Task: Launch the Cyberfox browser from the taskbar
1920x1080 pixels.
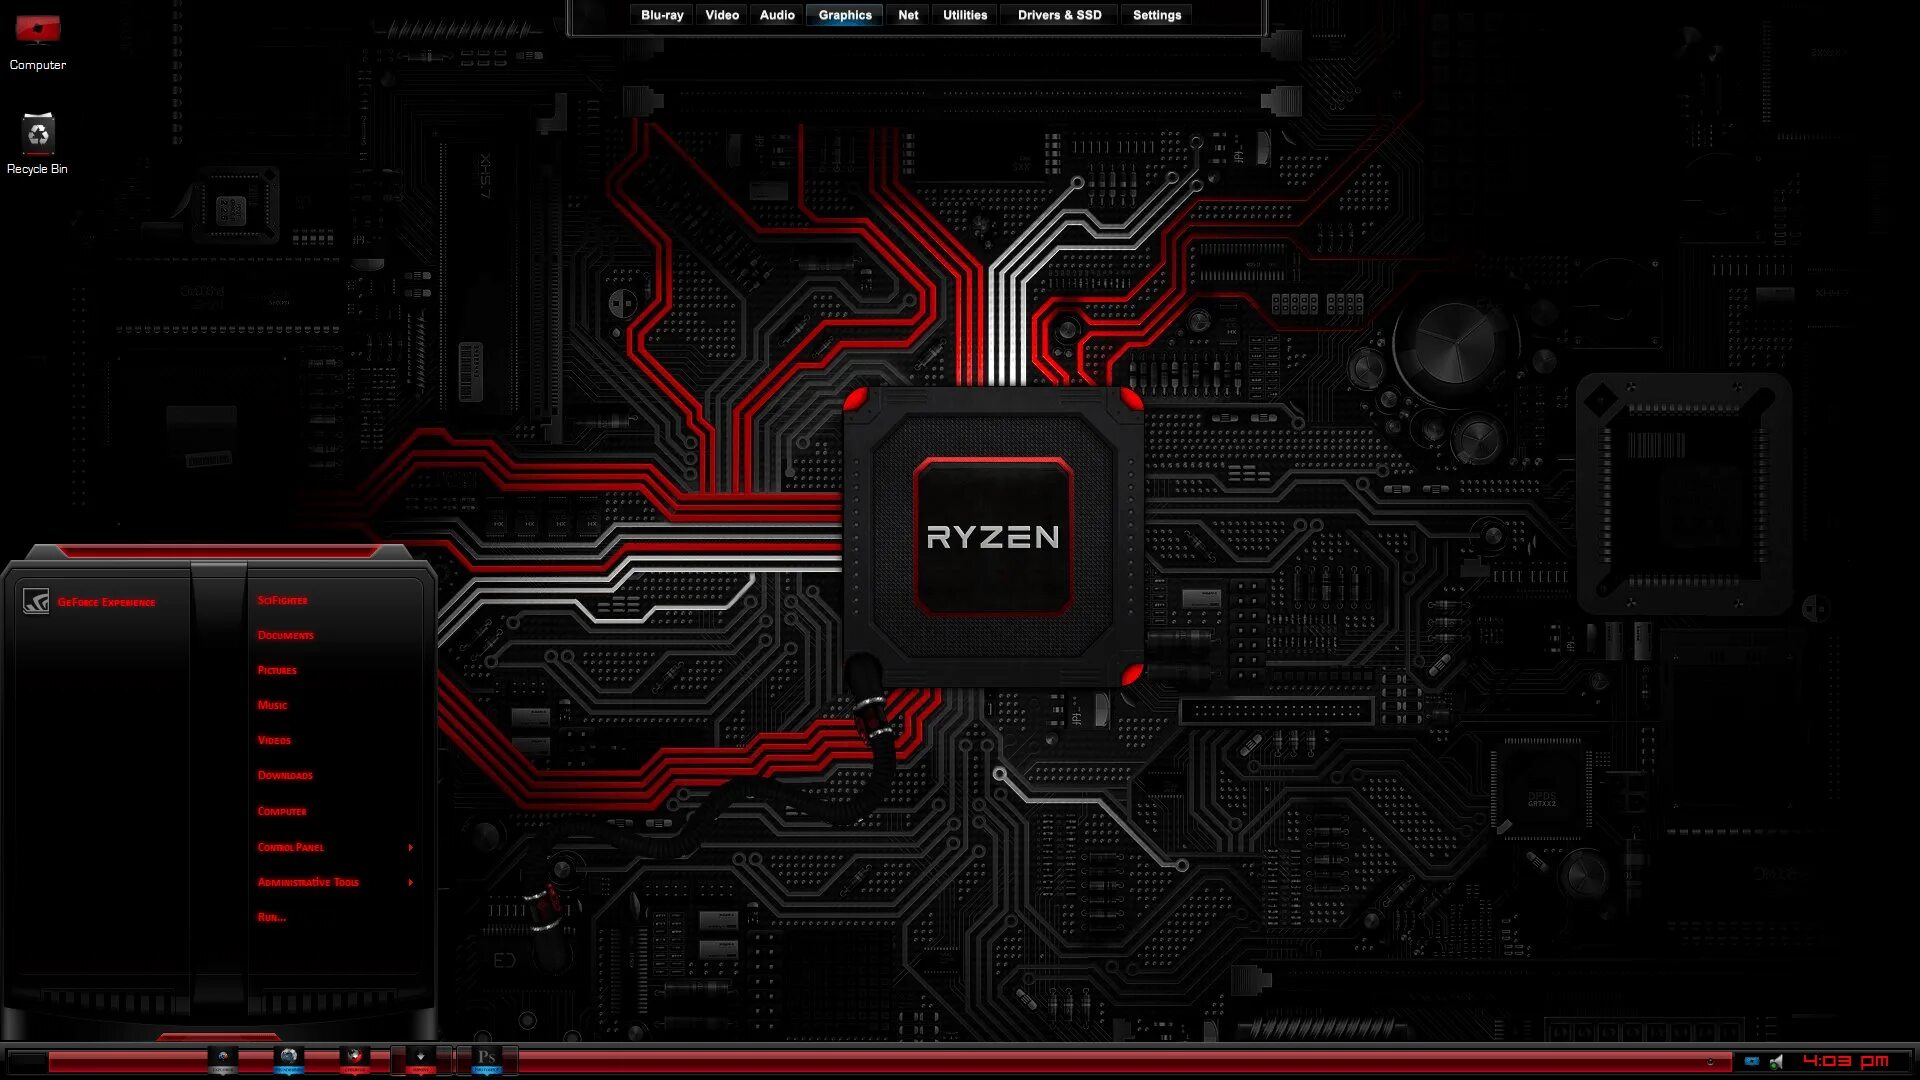Action: pyautogui.click(x=355, y=1057)
